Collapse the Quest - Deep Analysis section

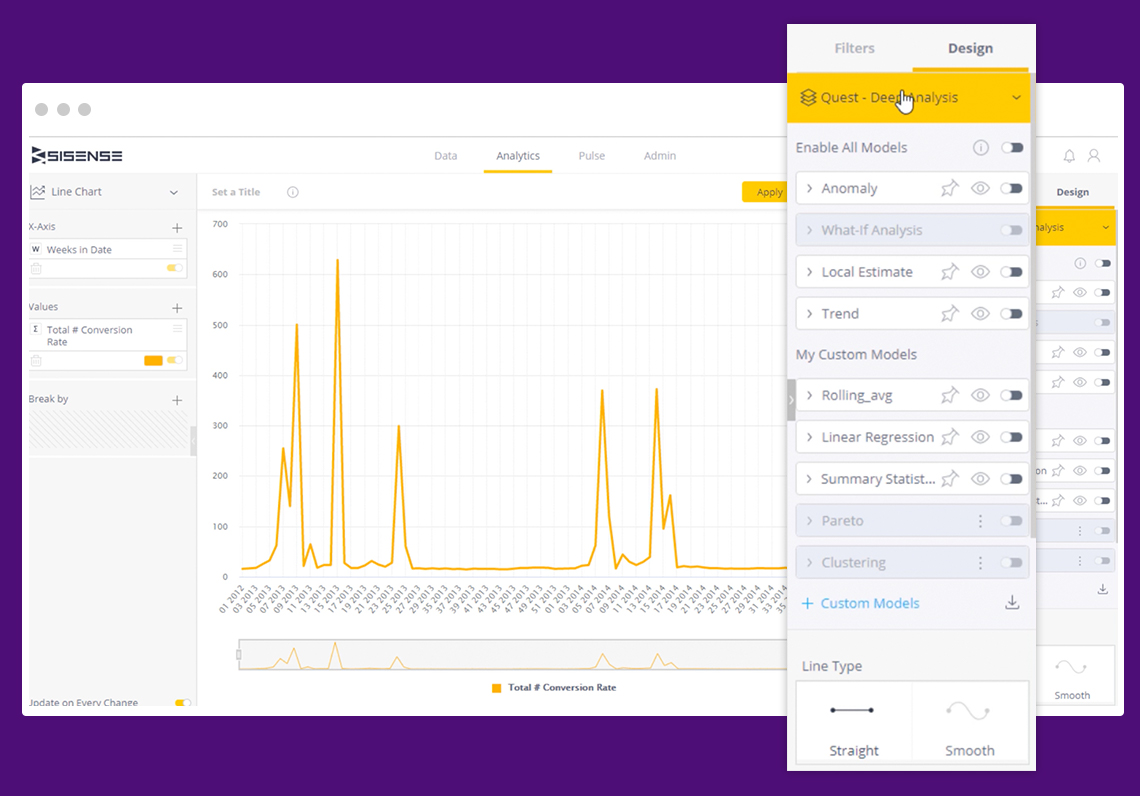pyautogui.click(x=1016, y=98)
